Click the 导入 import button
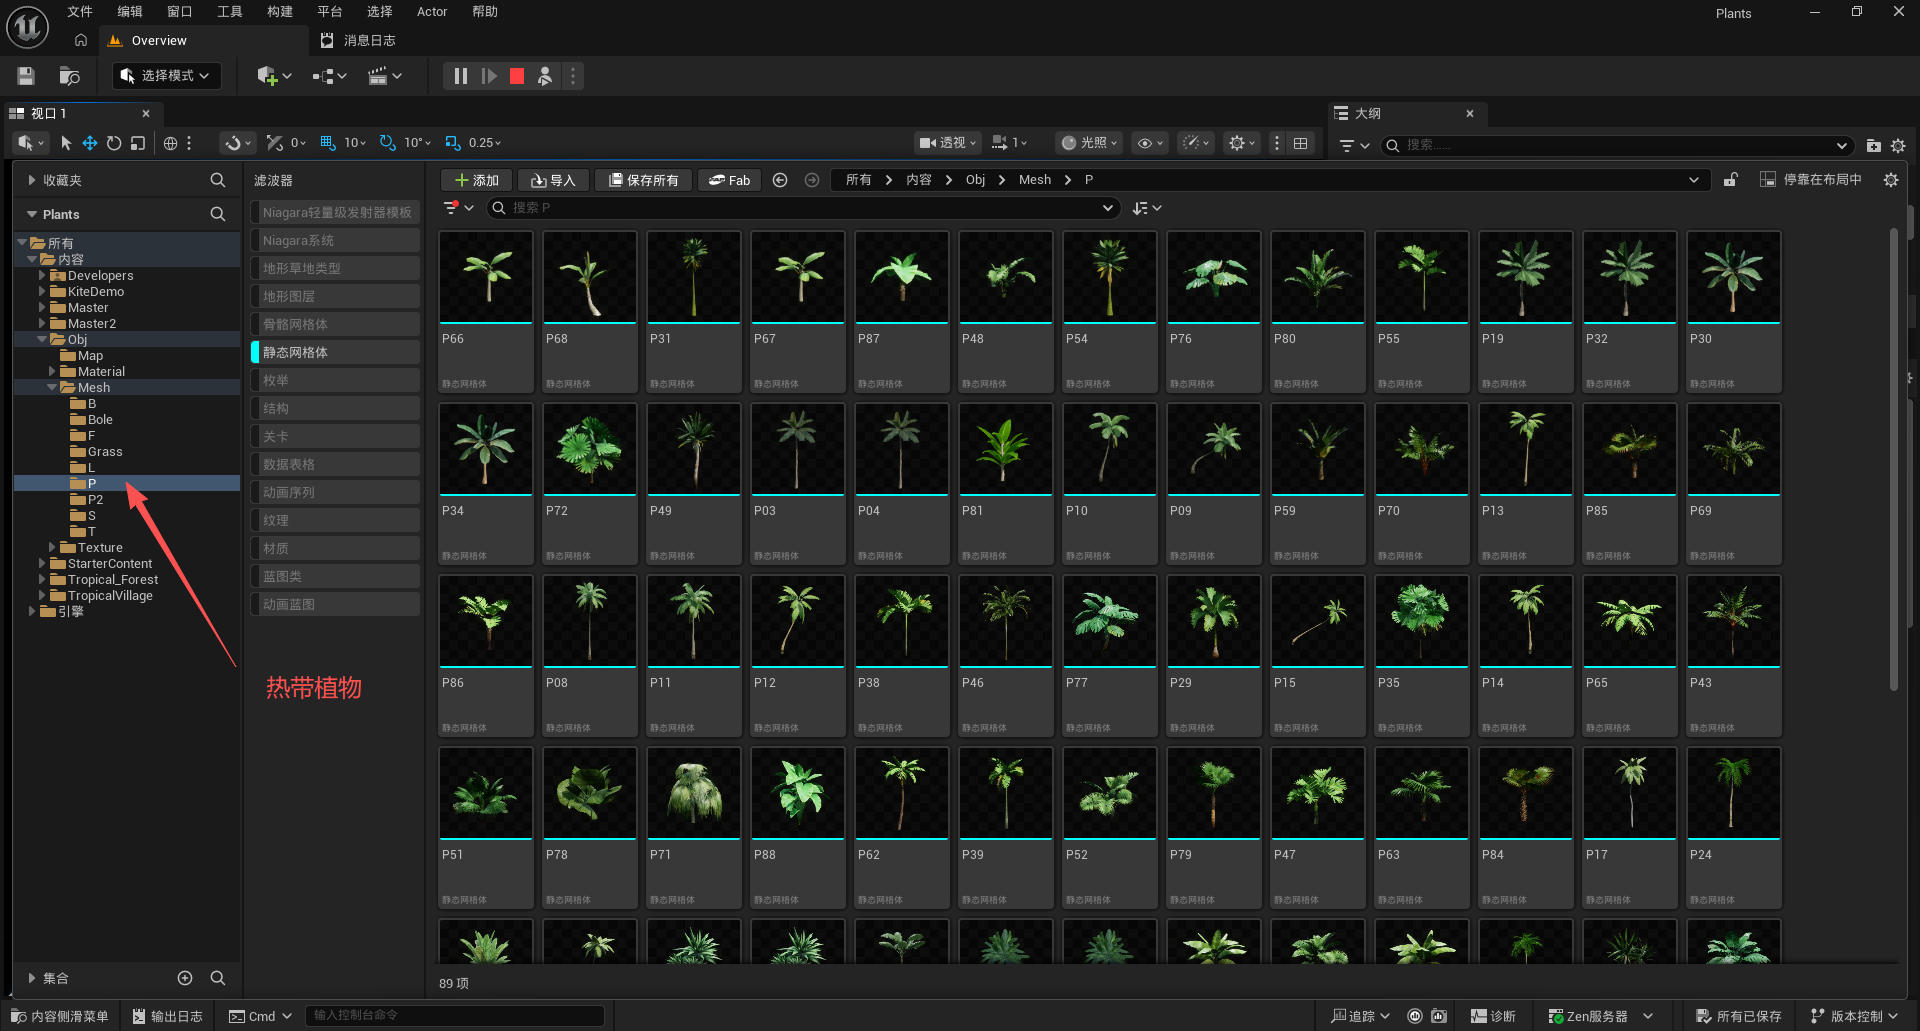 pyautogui.click(x=553, y=180)
